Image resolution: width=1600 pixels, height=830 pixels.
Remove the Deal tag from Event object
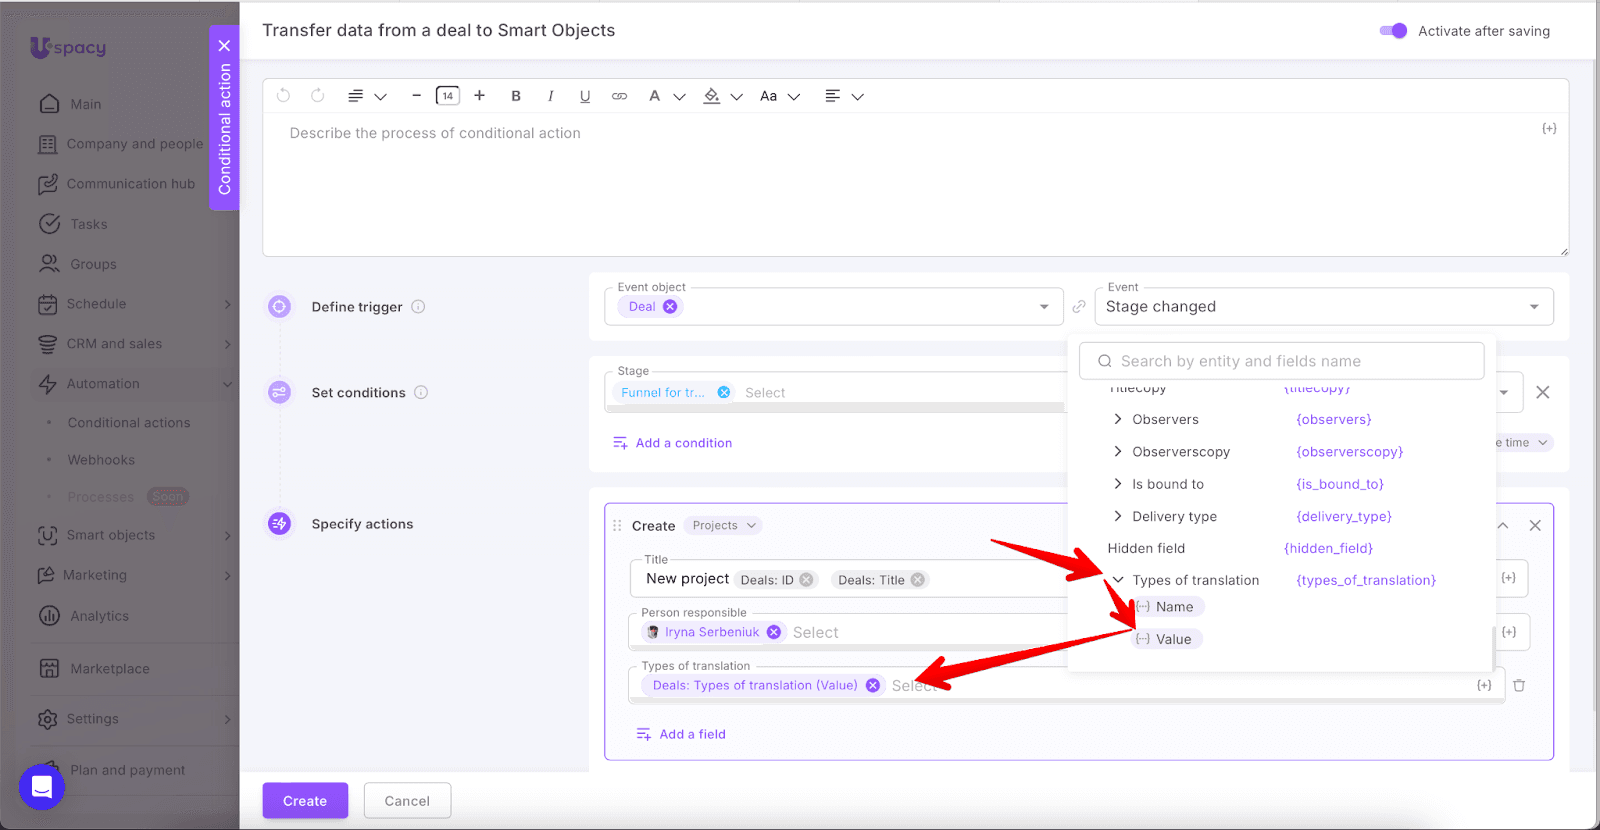point(670,307)
